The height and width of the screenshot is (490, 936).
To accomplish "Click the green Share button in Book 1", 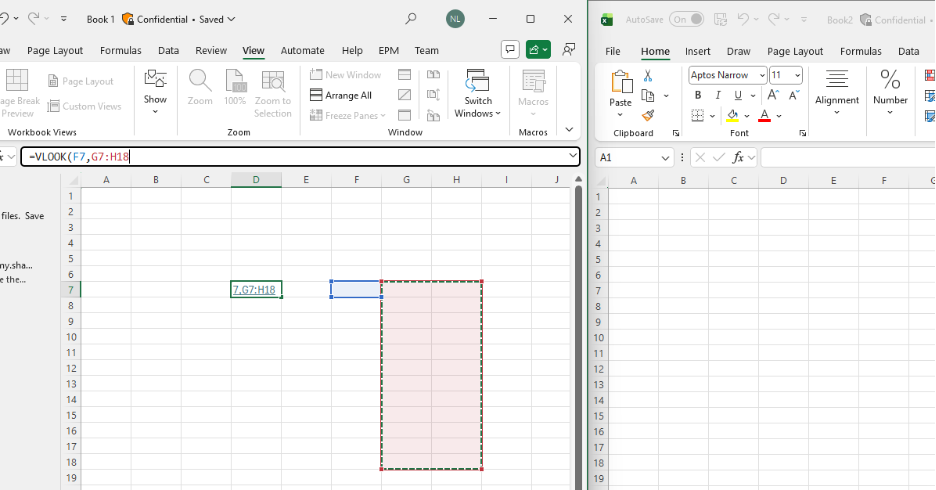I will click(x=538, y=50).
